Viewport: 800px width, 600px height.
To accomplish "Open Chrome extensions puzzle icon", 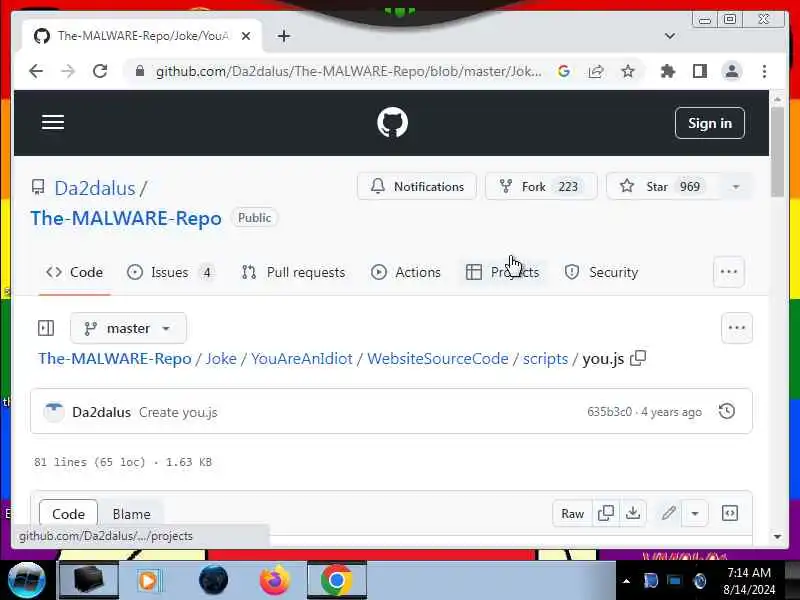I will tap(667, 71).
